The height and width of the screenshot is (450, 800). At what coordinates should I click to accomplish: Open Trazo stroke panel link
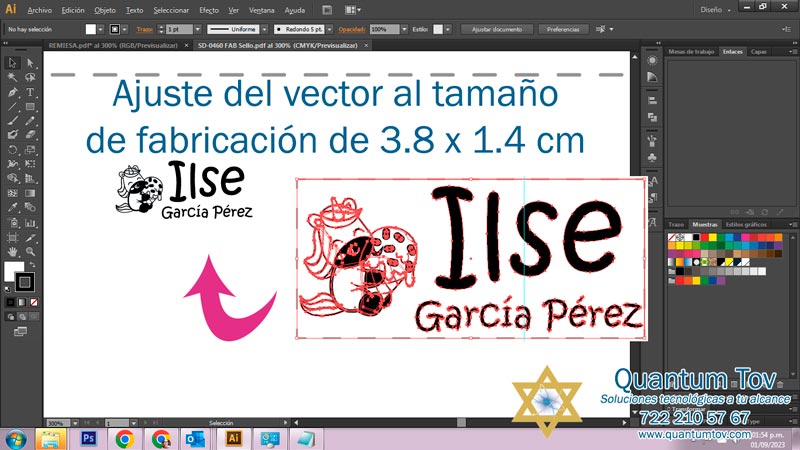(144, 30)
